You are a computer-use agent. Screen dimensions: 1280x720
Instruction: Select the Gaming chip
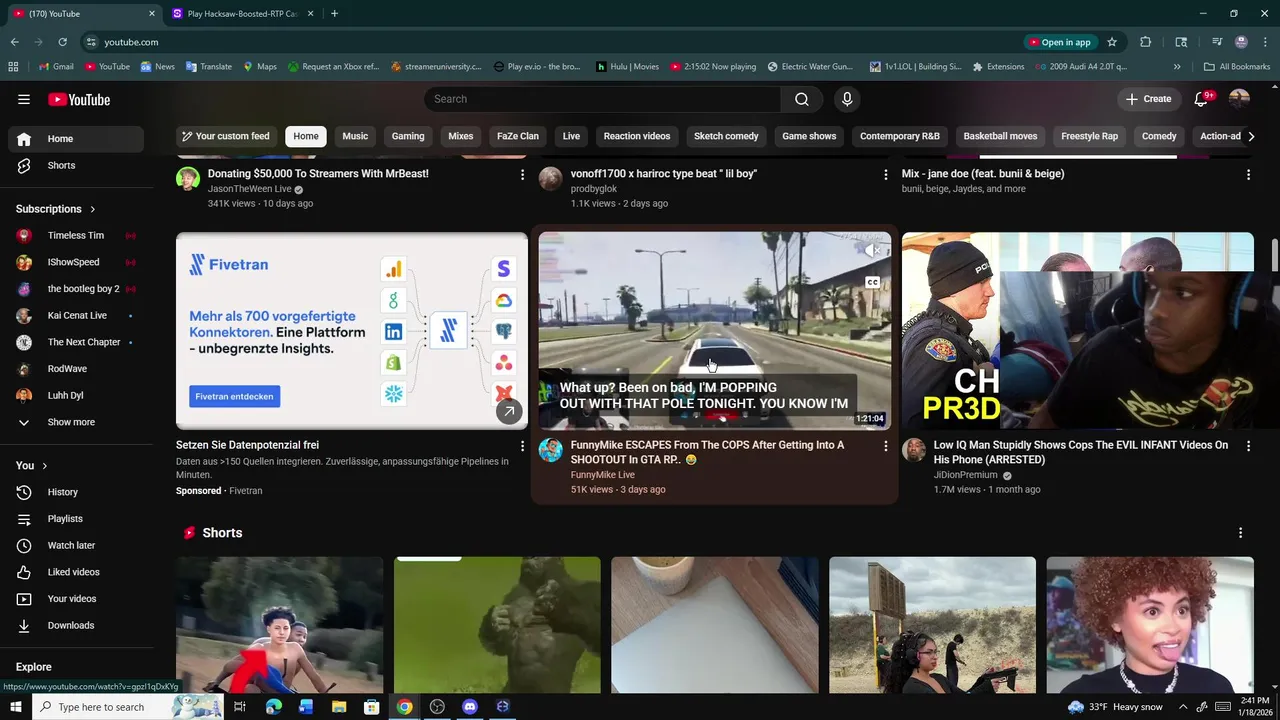pos(408,136)
